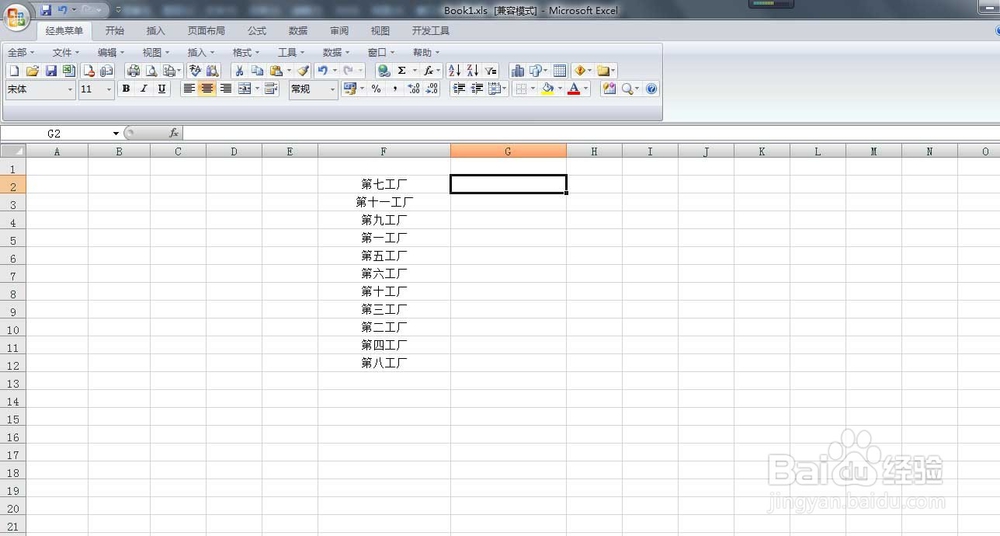The width and height of the screenshot is (1000, 536).
Task: Toggle Align Right
Action: [x=226, y=89]
